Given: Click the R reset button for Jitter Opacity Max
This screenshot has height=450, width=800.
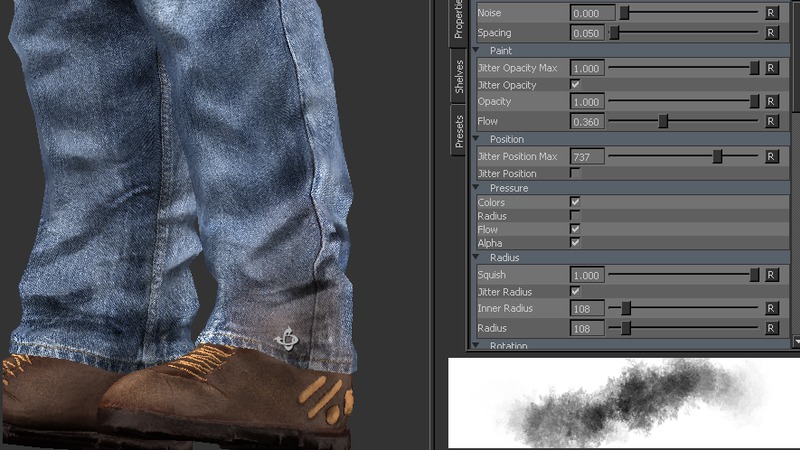Looking at the screenshot, I should point(771,68).
